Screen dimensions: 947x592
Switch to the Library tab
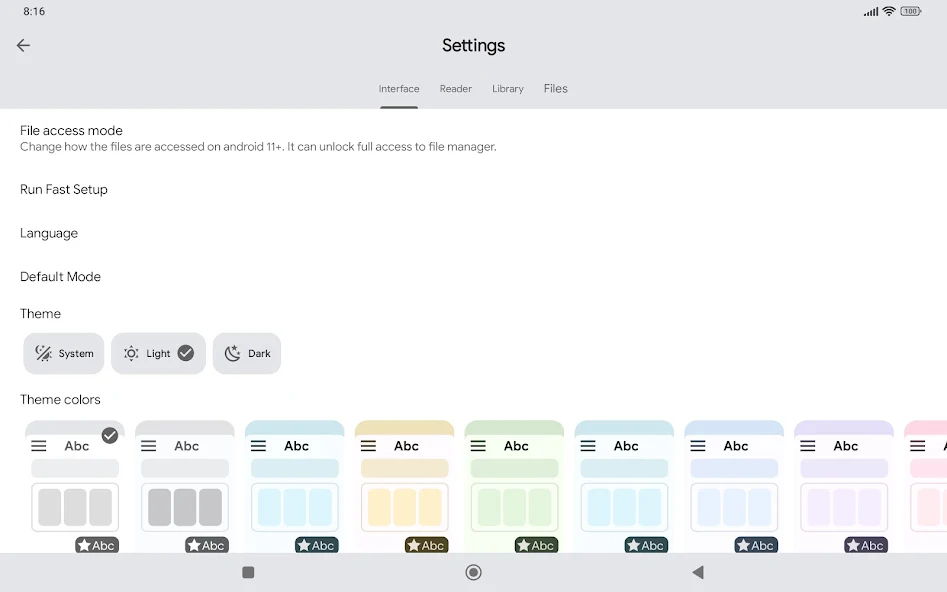click(x=507, y=88)
